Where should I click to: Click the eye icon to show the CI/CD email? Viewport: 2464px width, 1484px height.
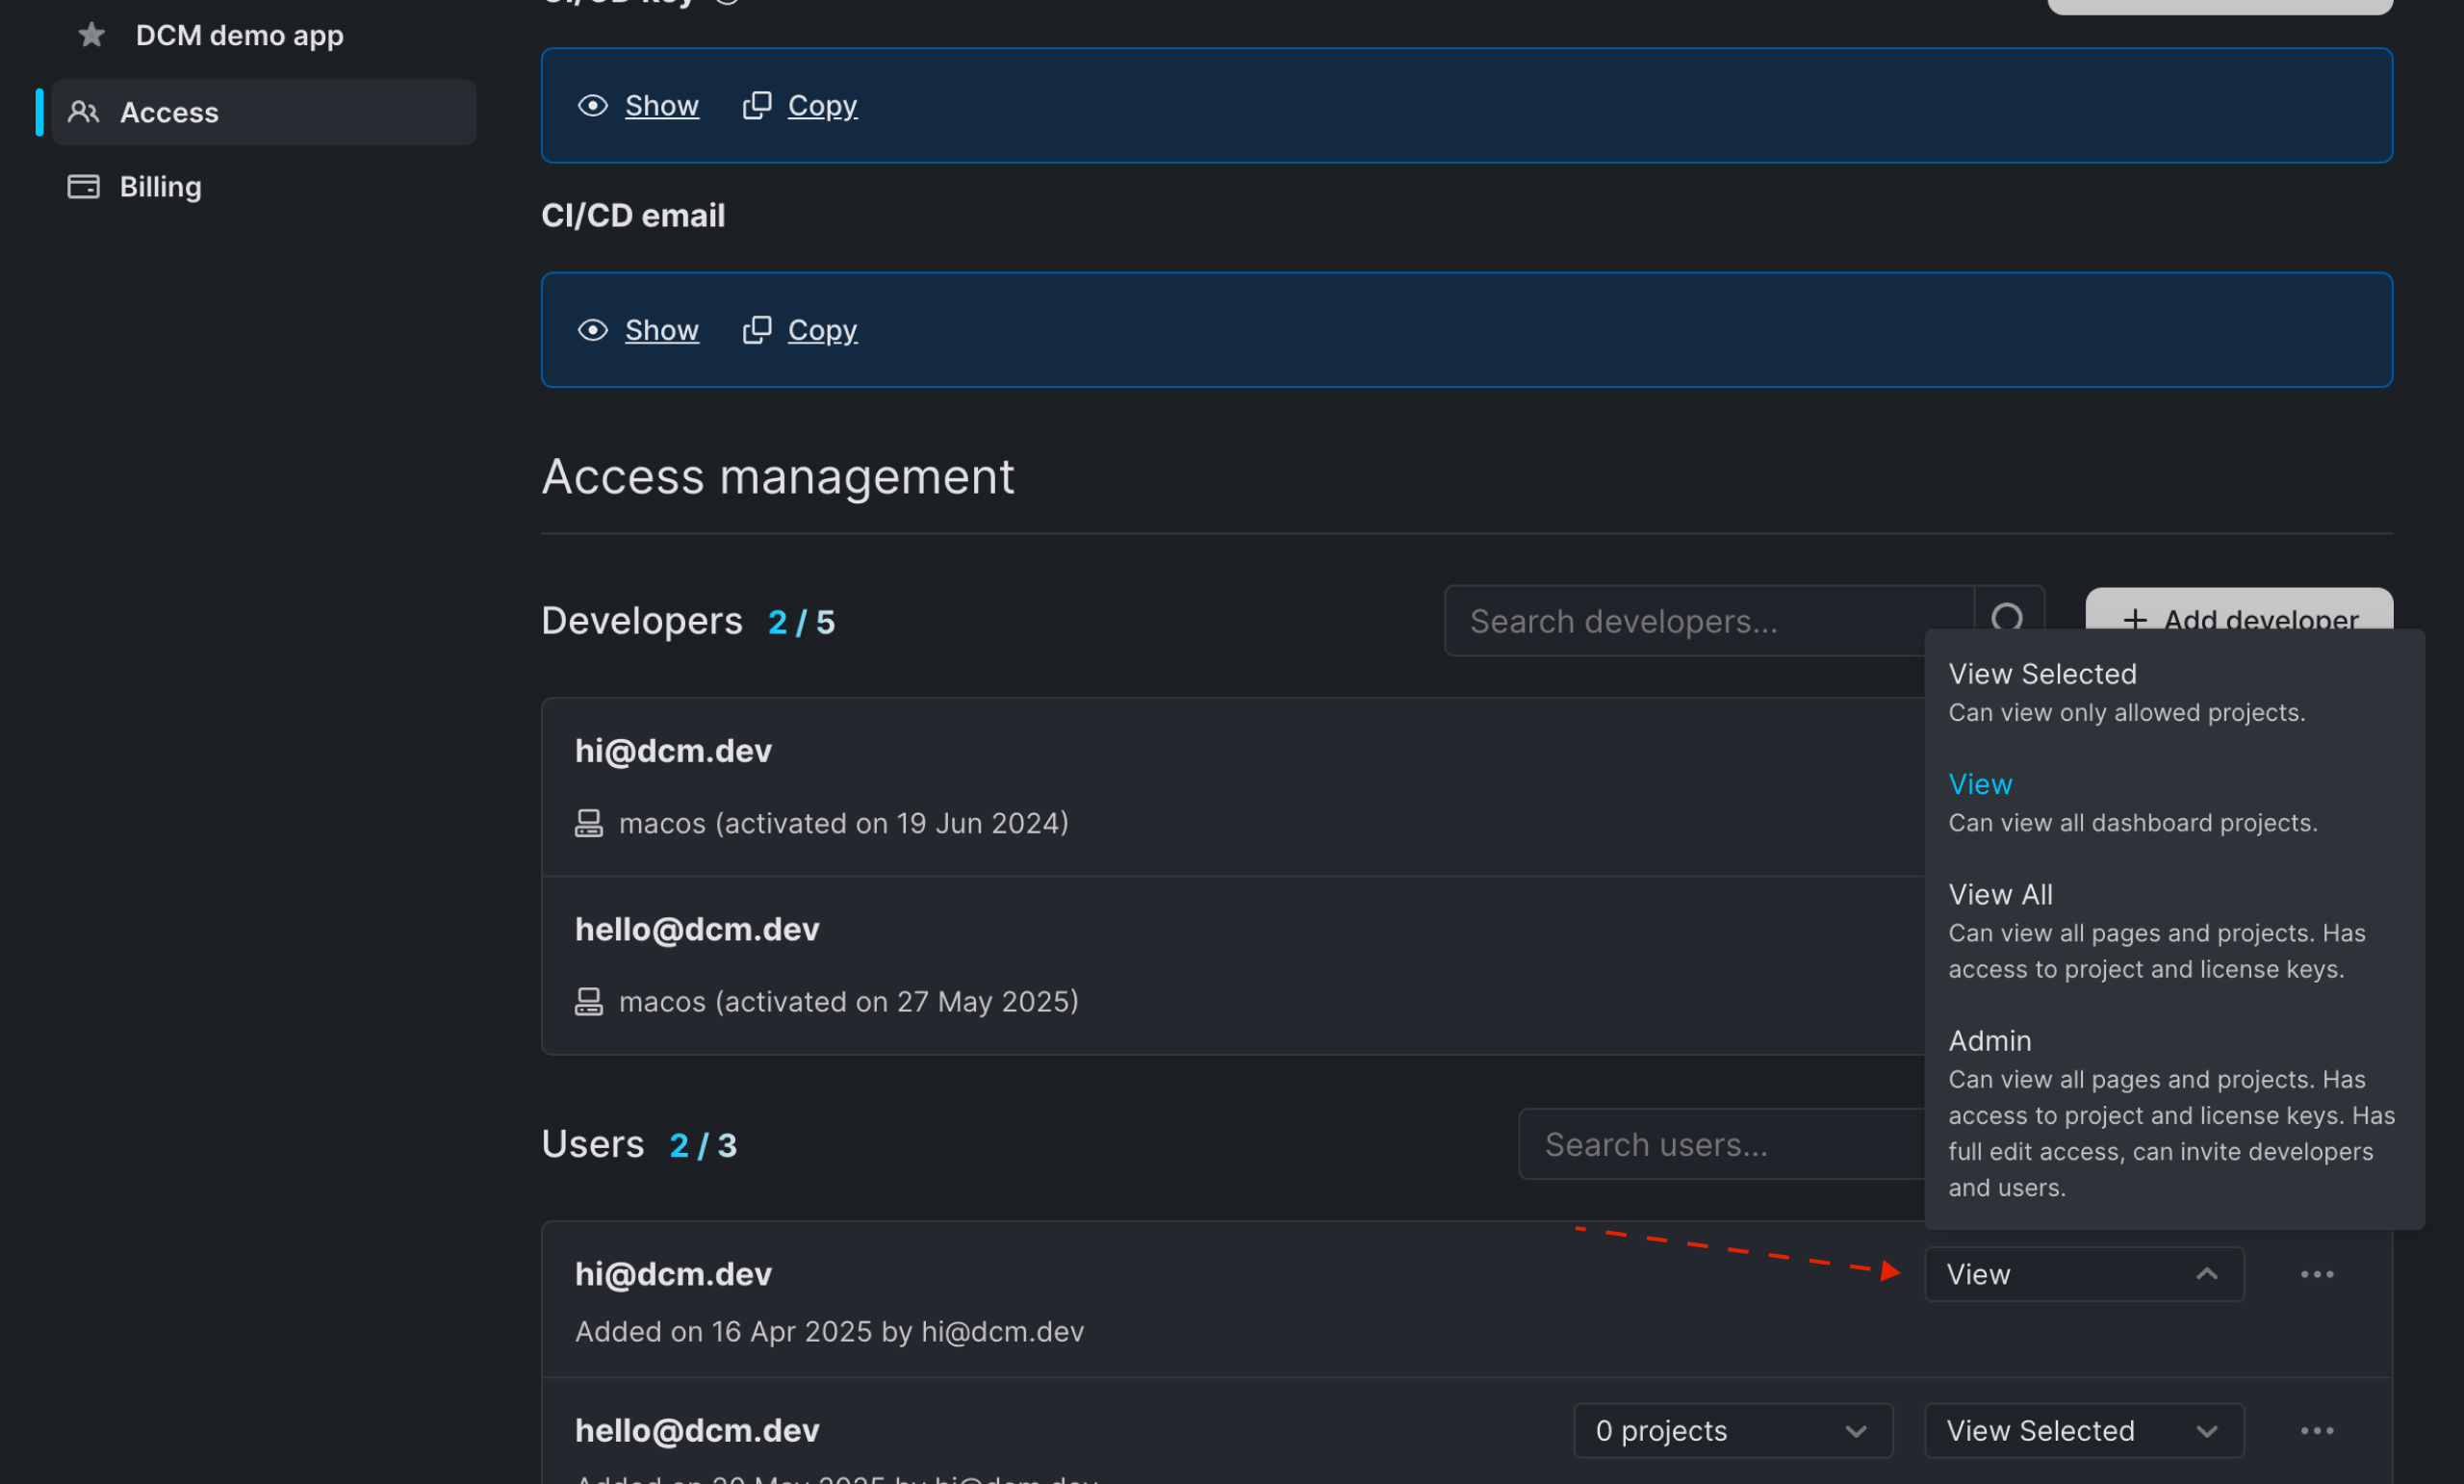pos(593,330)
